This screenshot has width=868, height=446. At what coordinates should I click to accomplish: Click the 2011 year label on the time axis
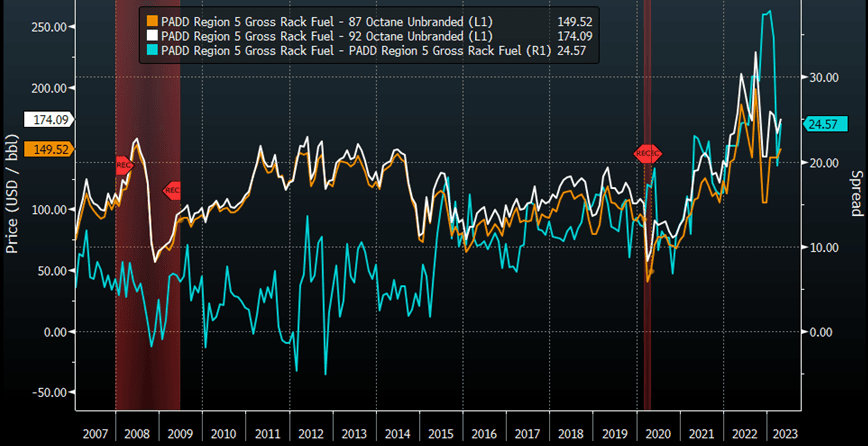(267, 433)
